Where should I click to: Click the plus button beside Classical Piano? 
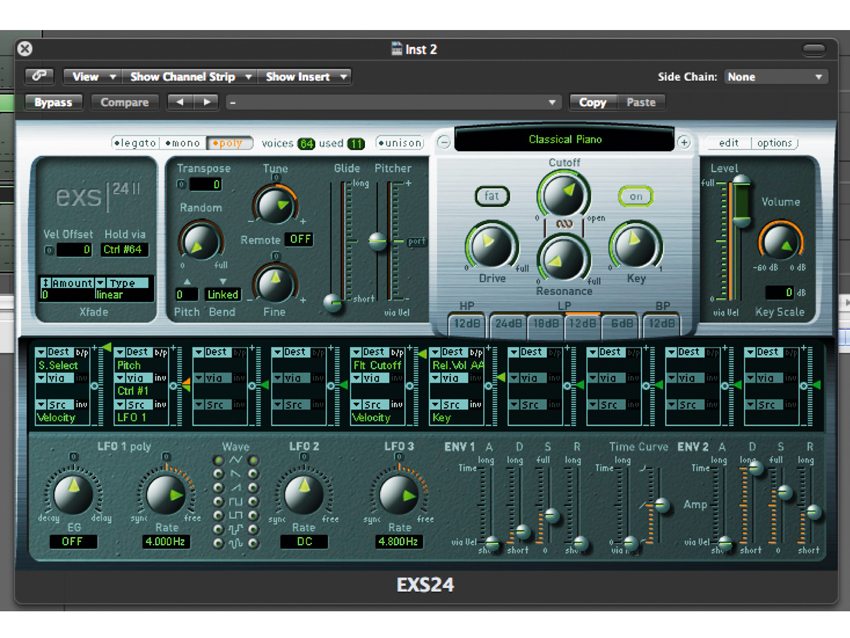coord(684,143)
